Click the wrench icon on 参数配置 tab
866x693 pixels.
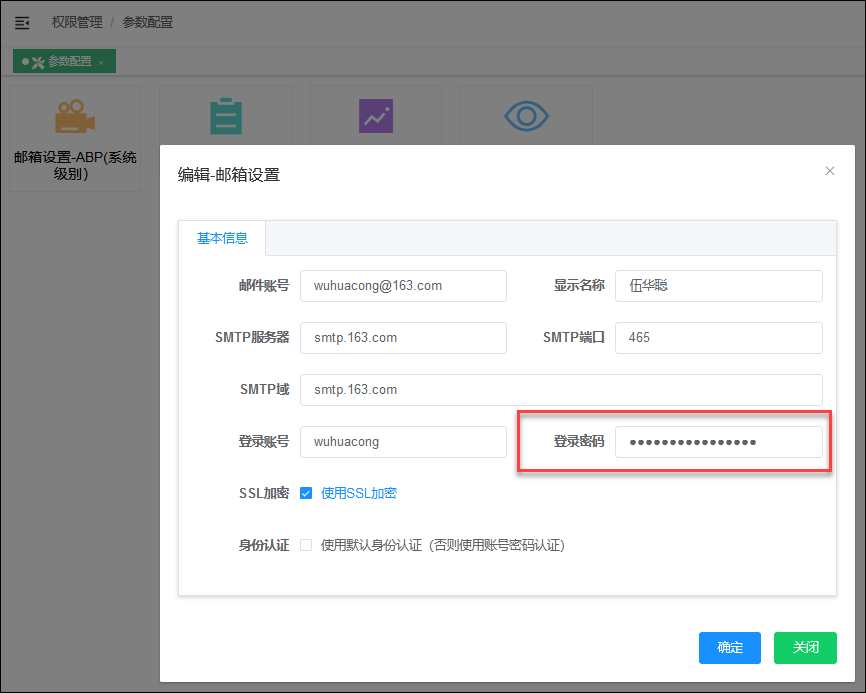point(38,62)
